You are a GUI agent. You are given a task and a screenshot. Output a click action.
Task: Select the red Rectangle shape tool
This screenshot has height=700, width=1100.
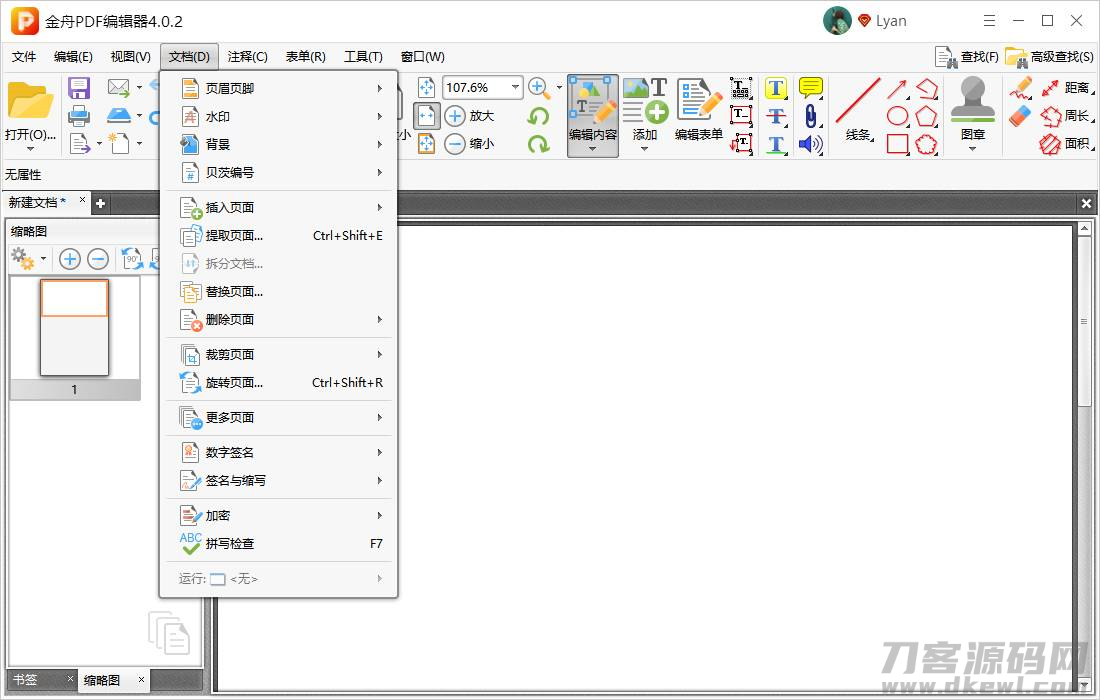point(898,144)
